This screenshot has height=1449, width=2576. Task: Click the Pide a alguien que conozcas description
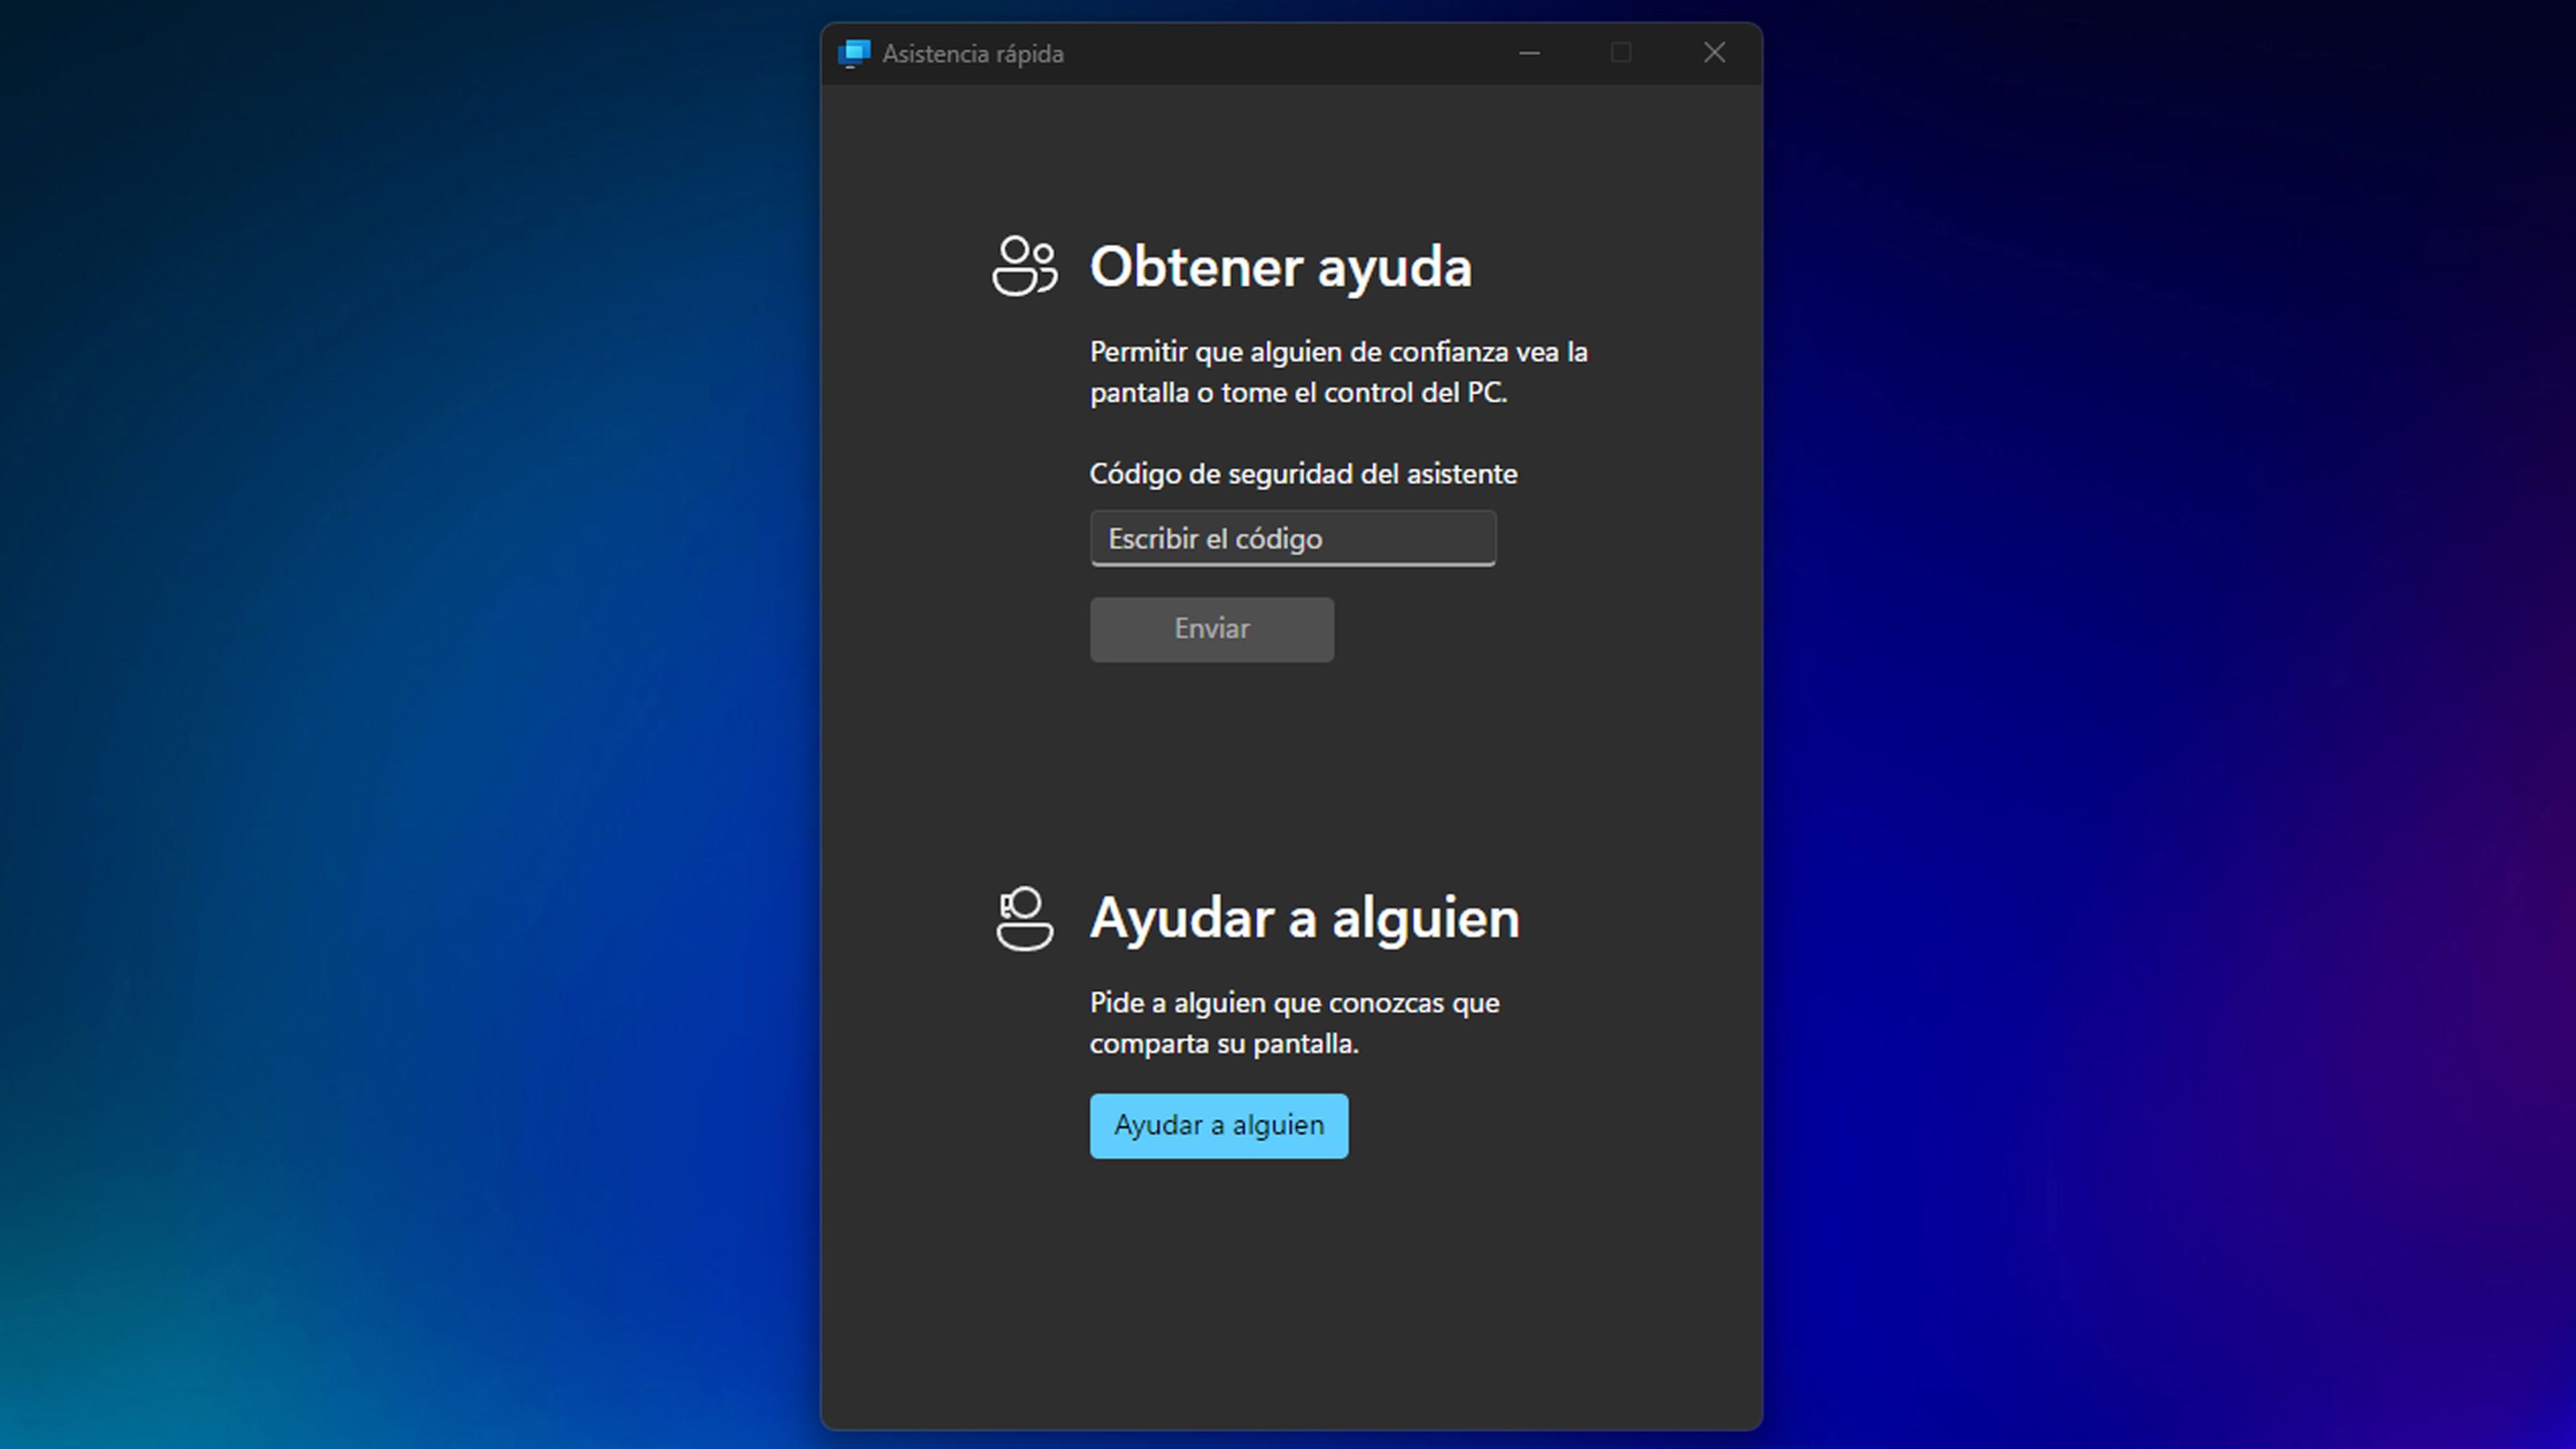click(x=1293, y=1023)
